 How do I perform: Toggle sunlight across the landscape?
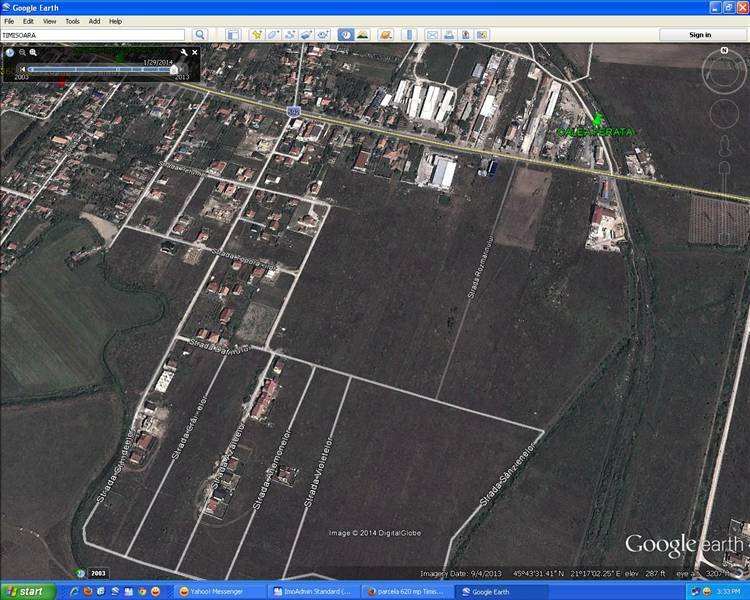(362, 35)
